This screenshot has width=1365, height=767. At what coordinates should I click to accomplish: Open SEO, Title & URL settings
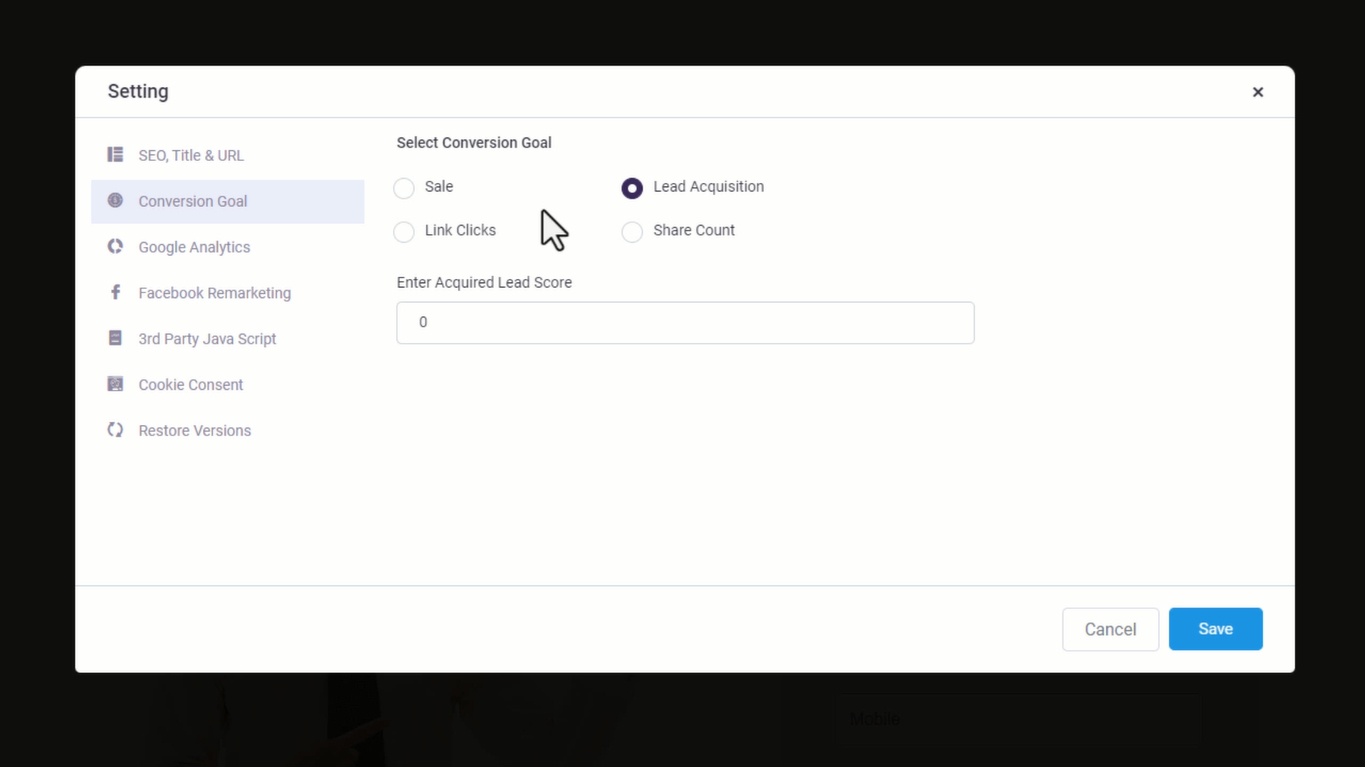point(228,156)
